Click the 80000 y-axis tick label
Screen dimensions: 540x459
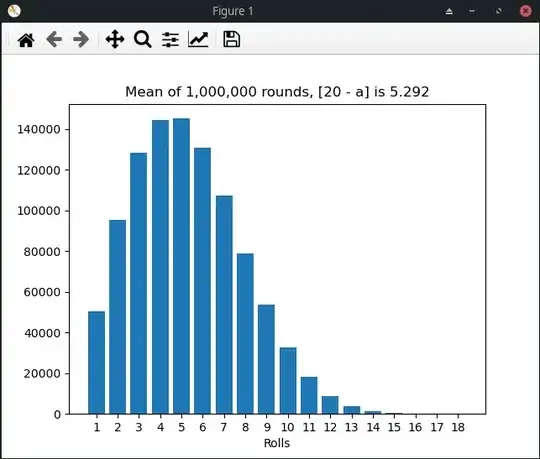point(42,252)
